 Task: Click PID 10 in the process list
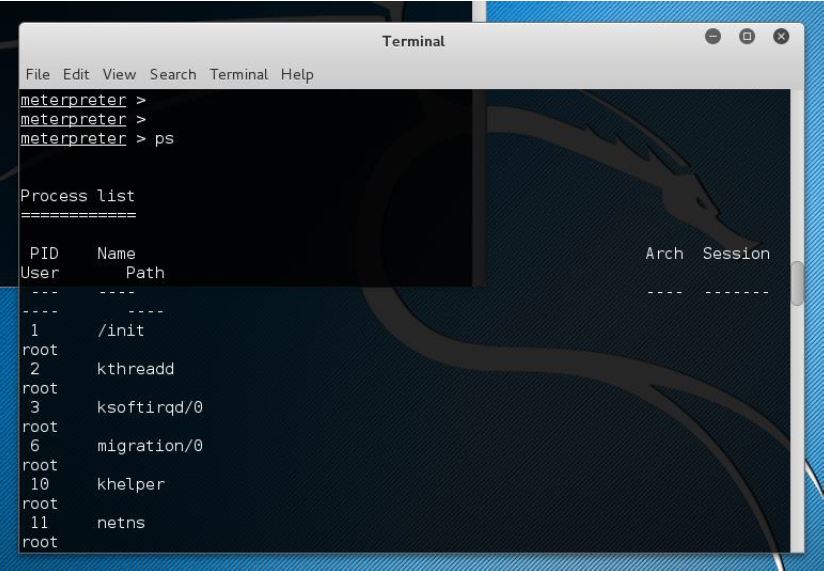click(39, 484)
